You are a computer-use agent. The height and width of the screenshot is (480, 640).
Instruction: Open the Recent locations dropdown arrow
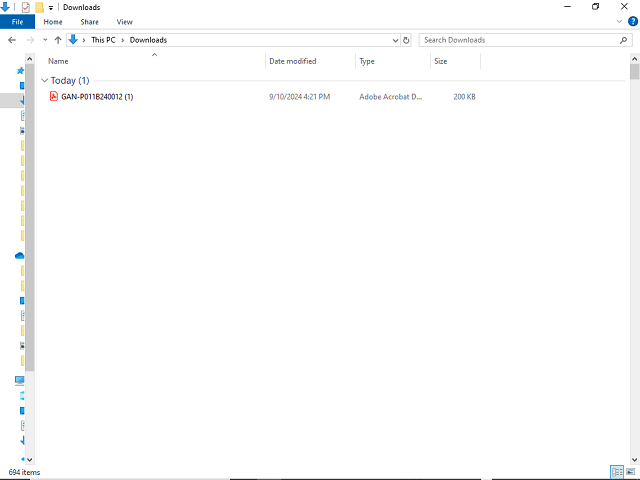point(45,40)
